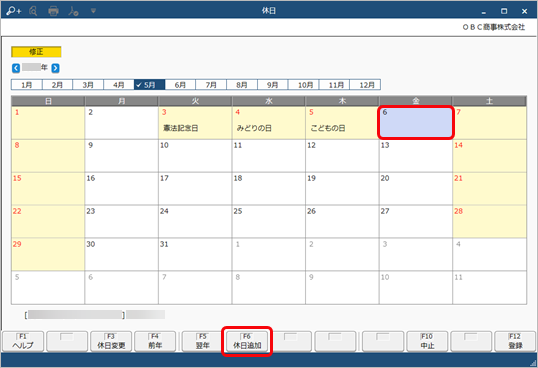Switch to the 9月 tab
Viewport: 538px width, 368px height.
[273, 85]
